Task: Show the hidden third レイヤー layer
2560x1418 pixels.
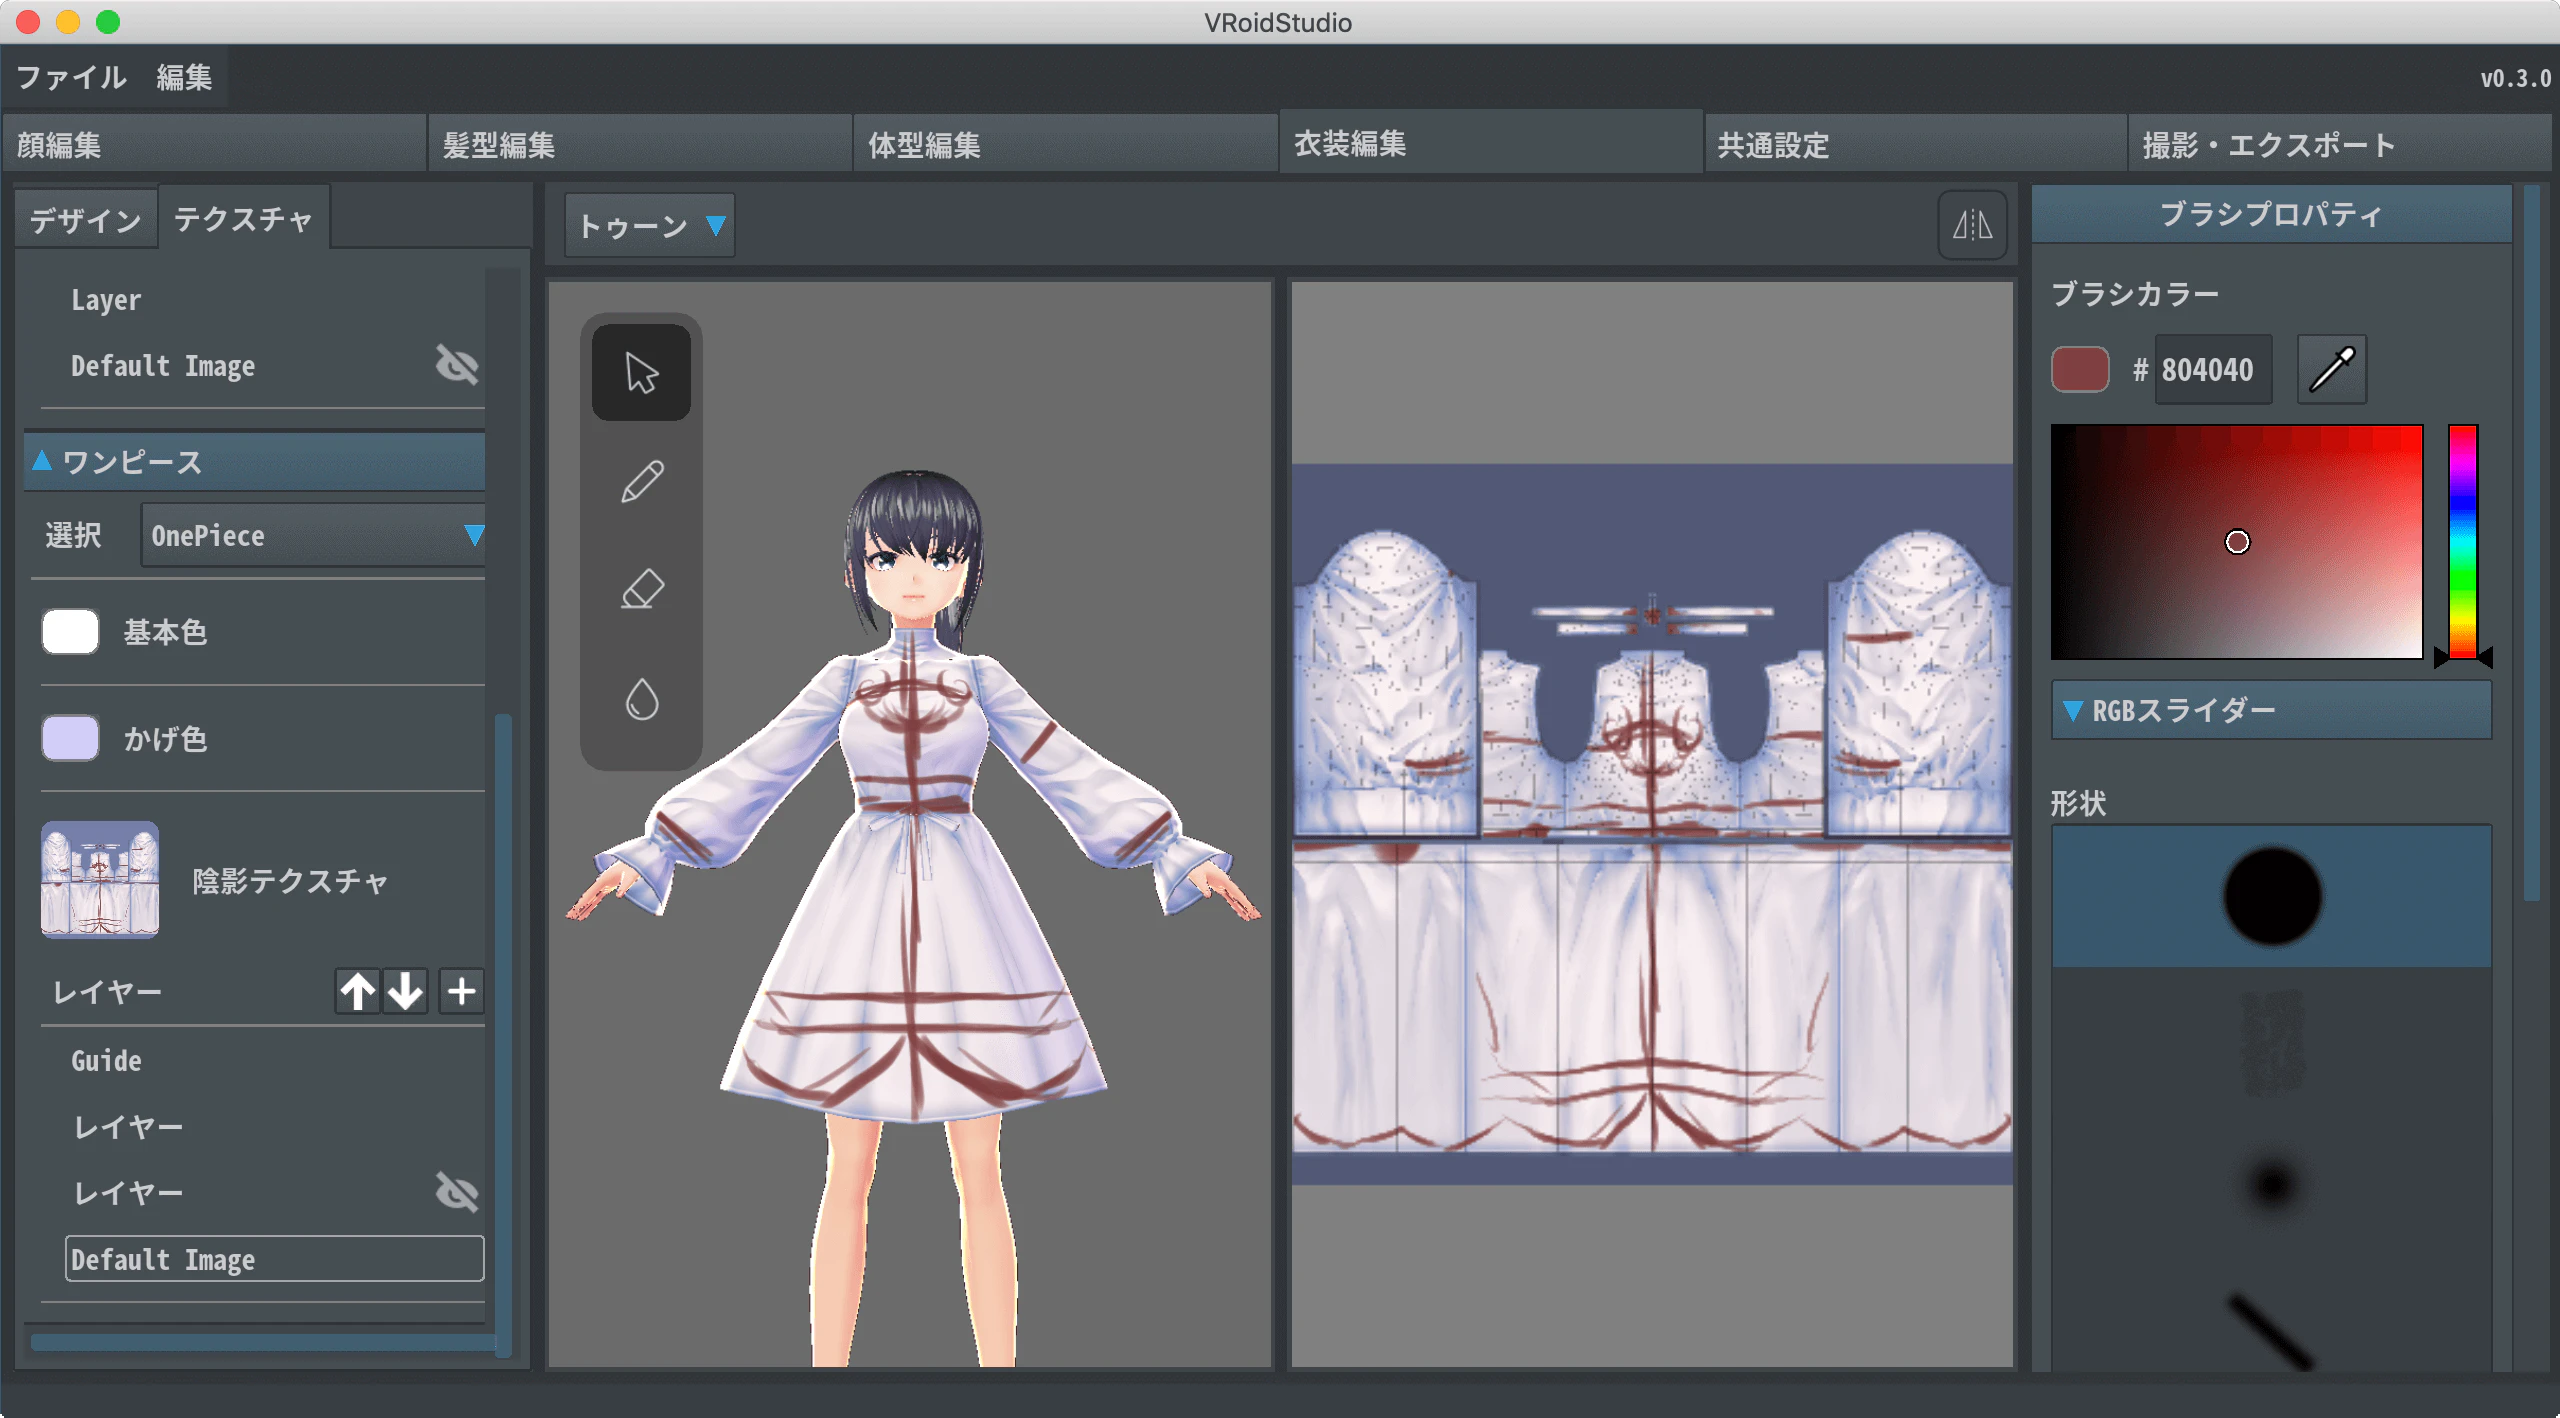Action: click(x=457, y=1192)
